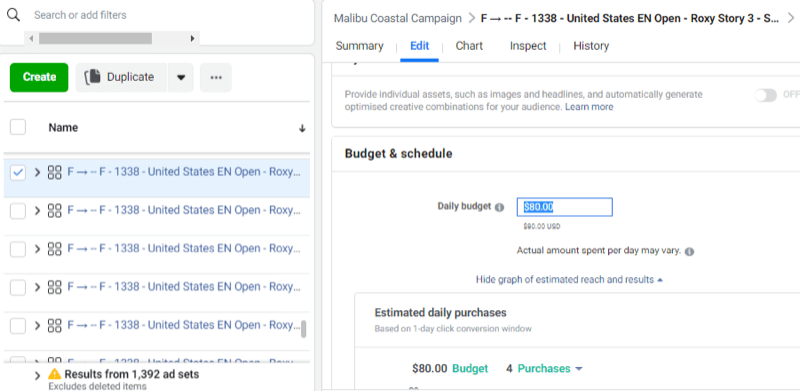Click the filter bar's right scroll arrow
This screenshot has width=800, height=391.
[x=192, y=38]
